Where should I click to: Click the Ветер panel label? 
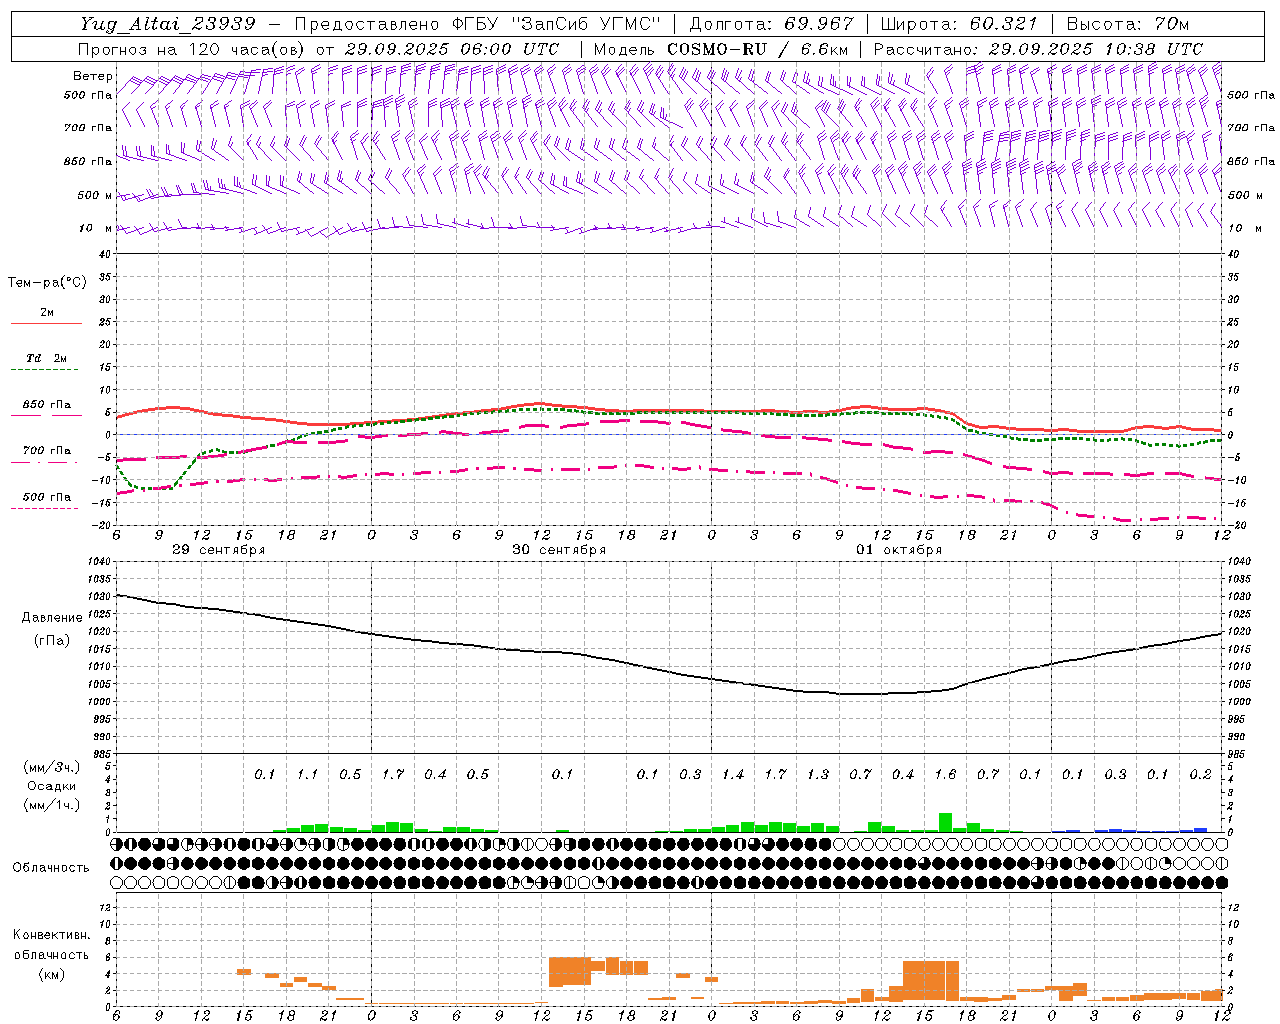[x=93, y=76]
